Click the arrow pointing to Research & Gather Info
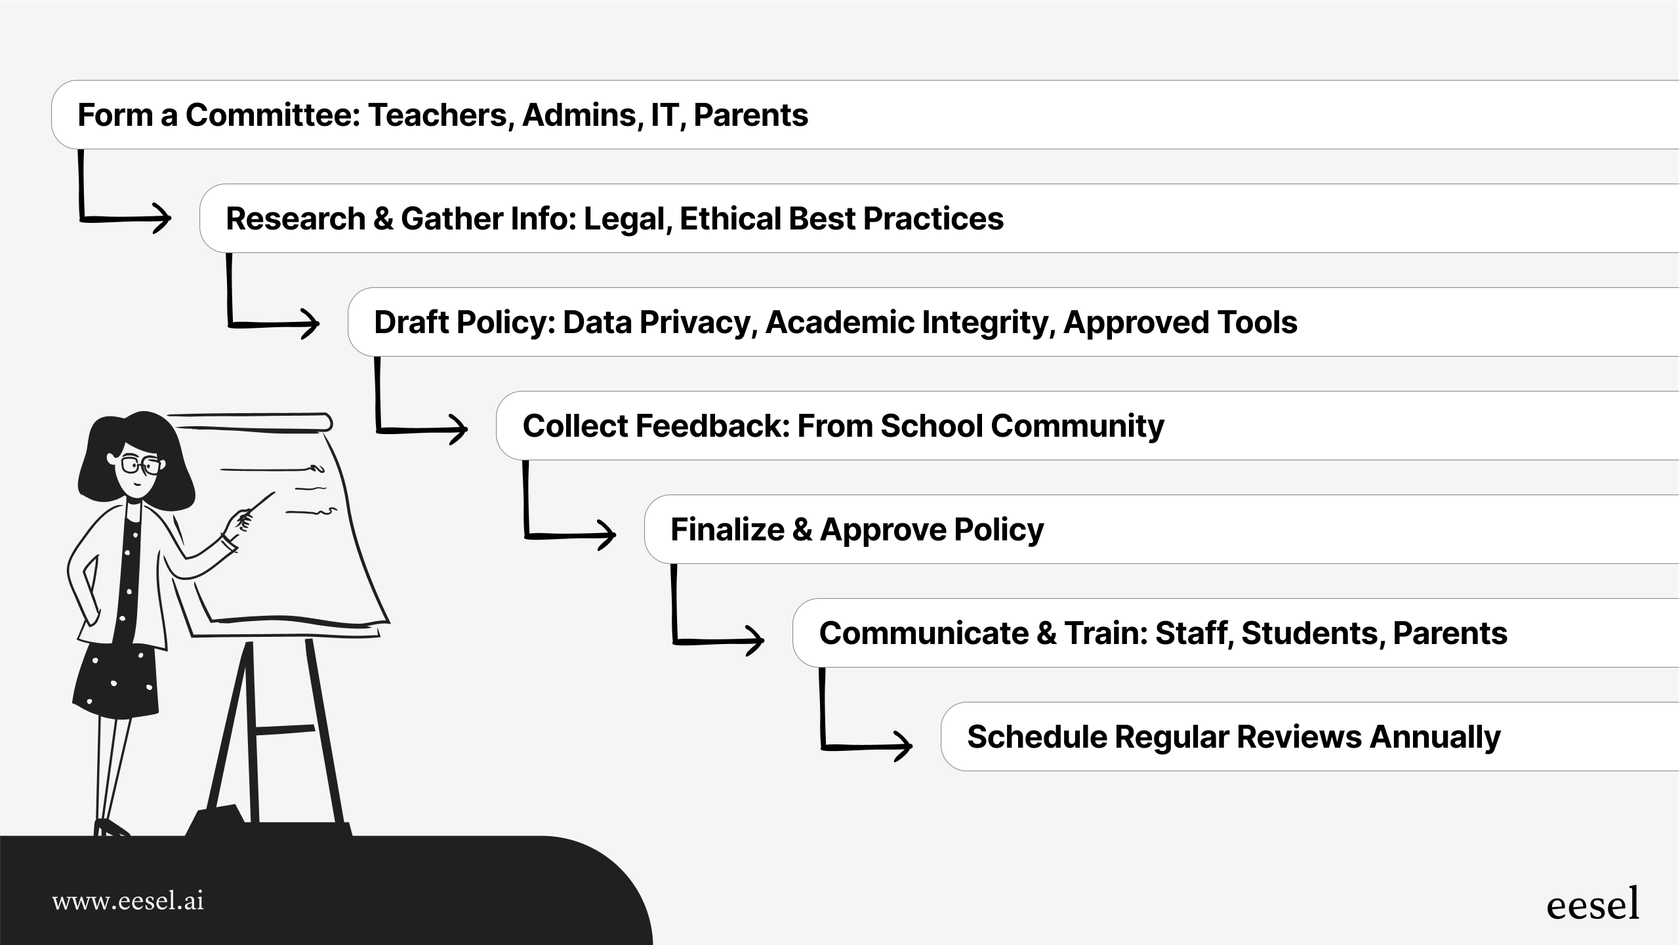This screenshot has width=1680, height=945. point(125,216)
